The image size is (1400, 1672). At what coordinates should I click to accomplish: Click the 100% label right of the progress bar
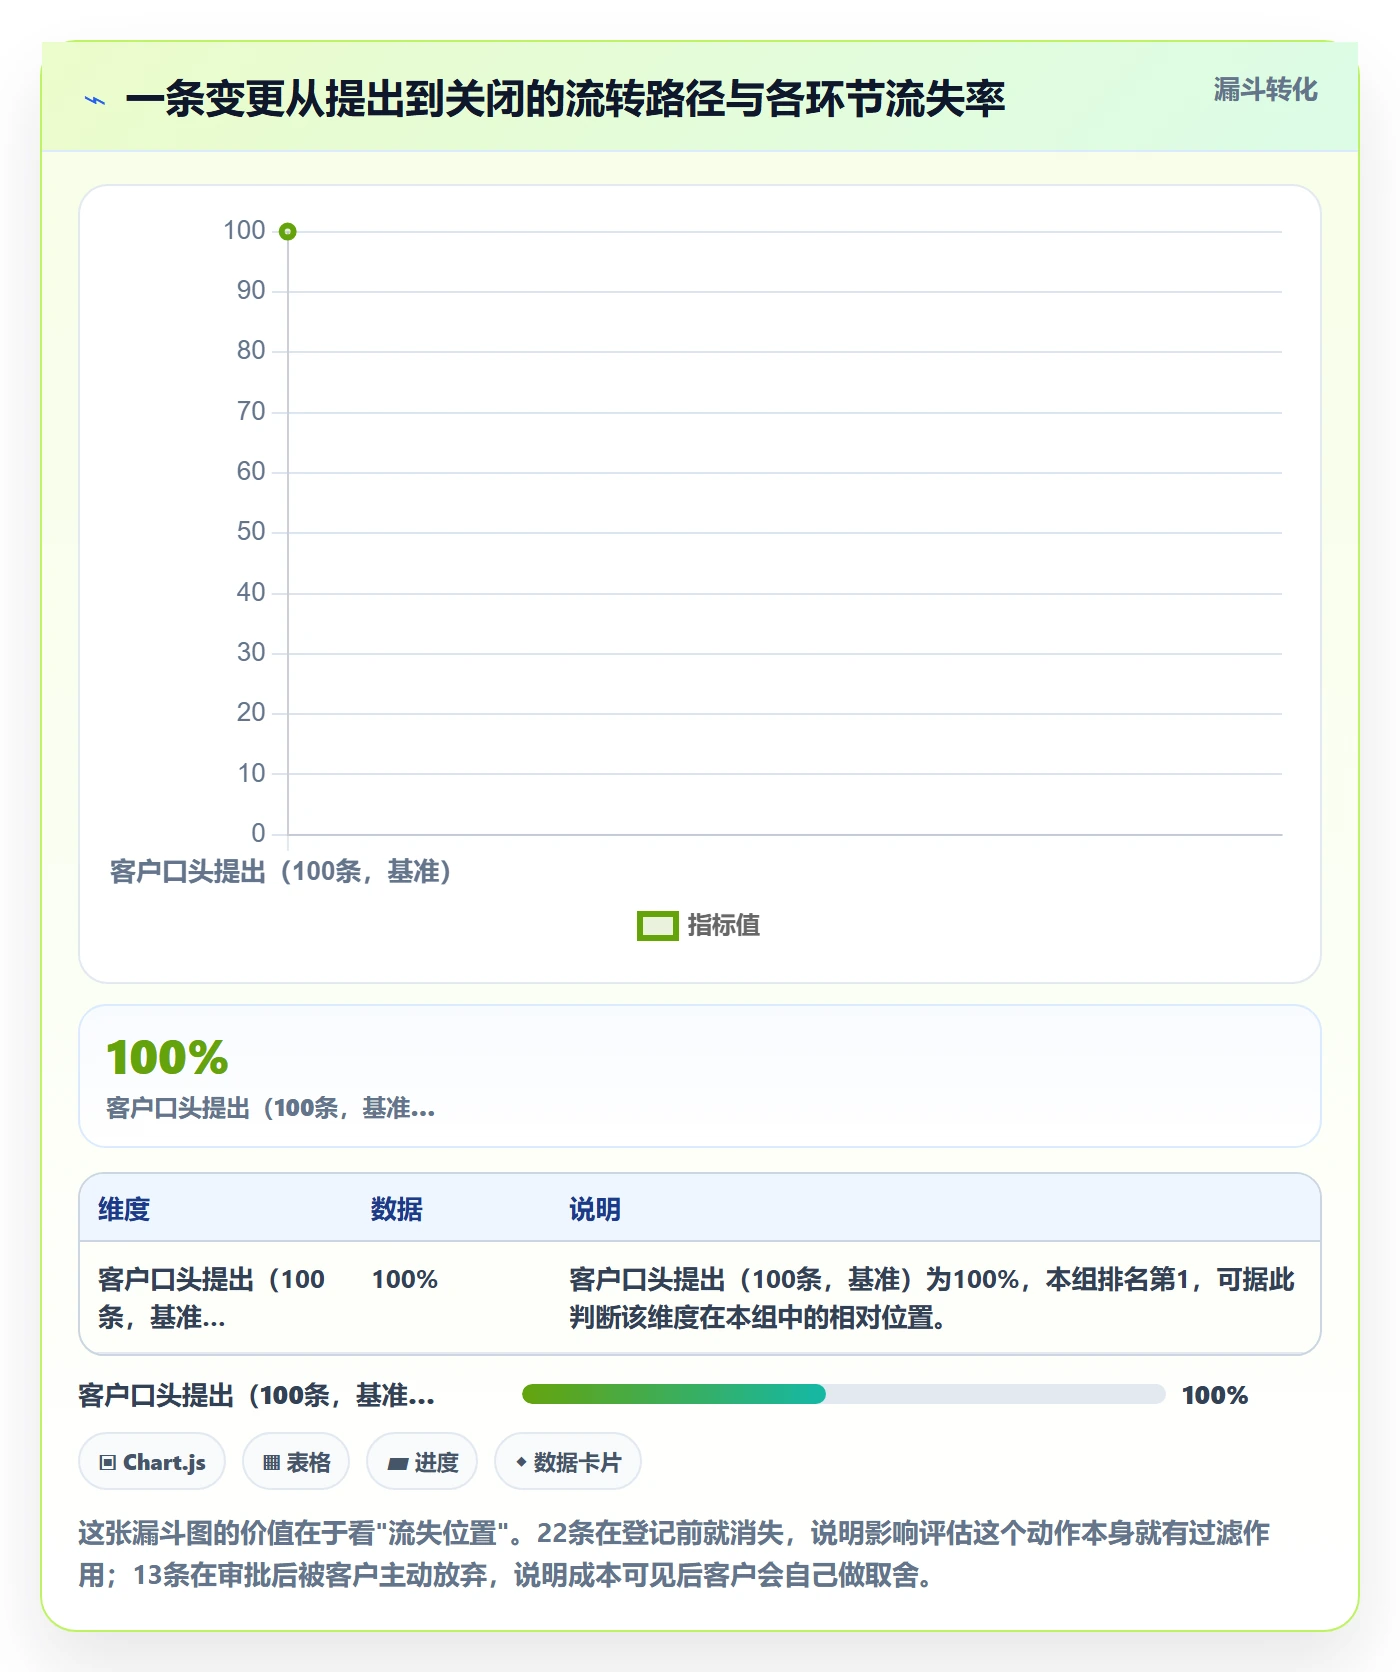[x=1215, y=1395]
